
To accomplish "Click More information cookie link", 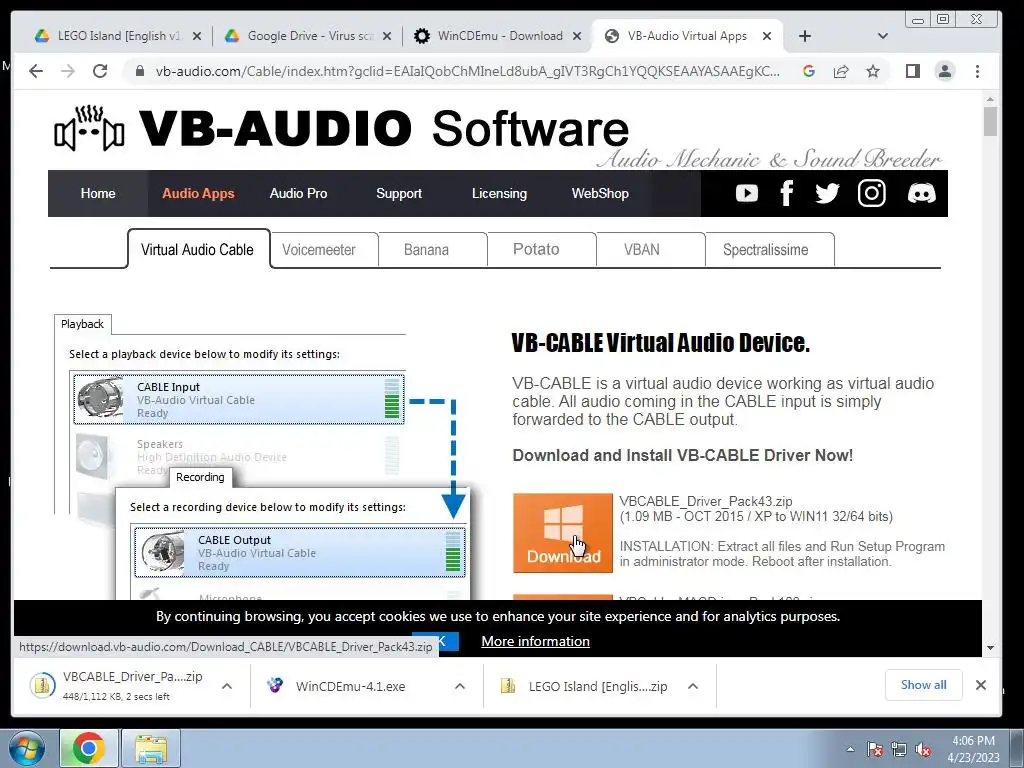I will click(536, 641).
